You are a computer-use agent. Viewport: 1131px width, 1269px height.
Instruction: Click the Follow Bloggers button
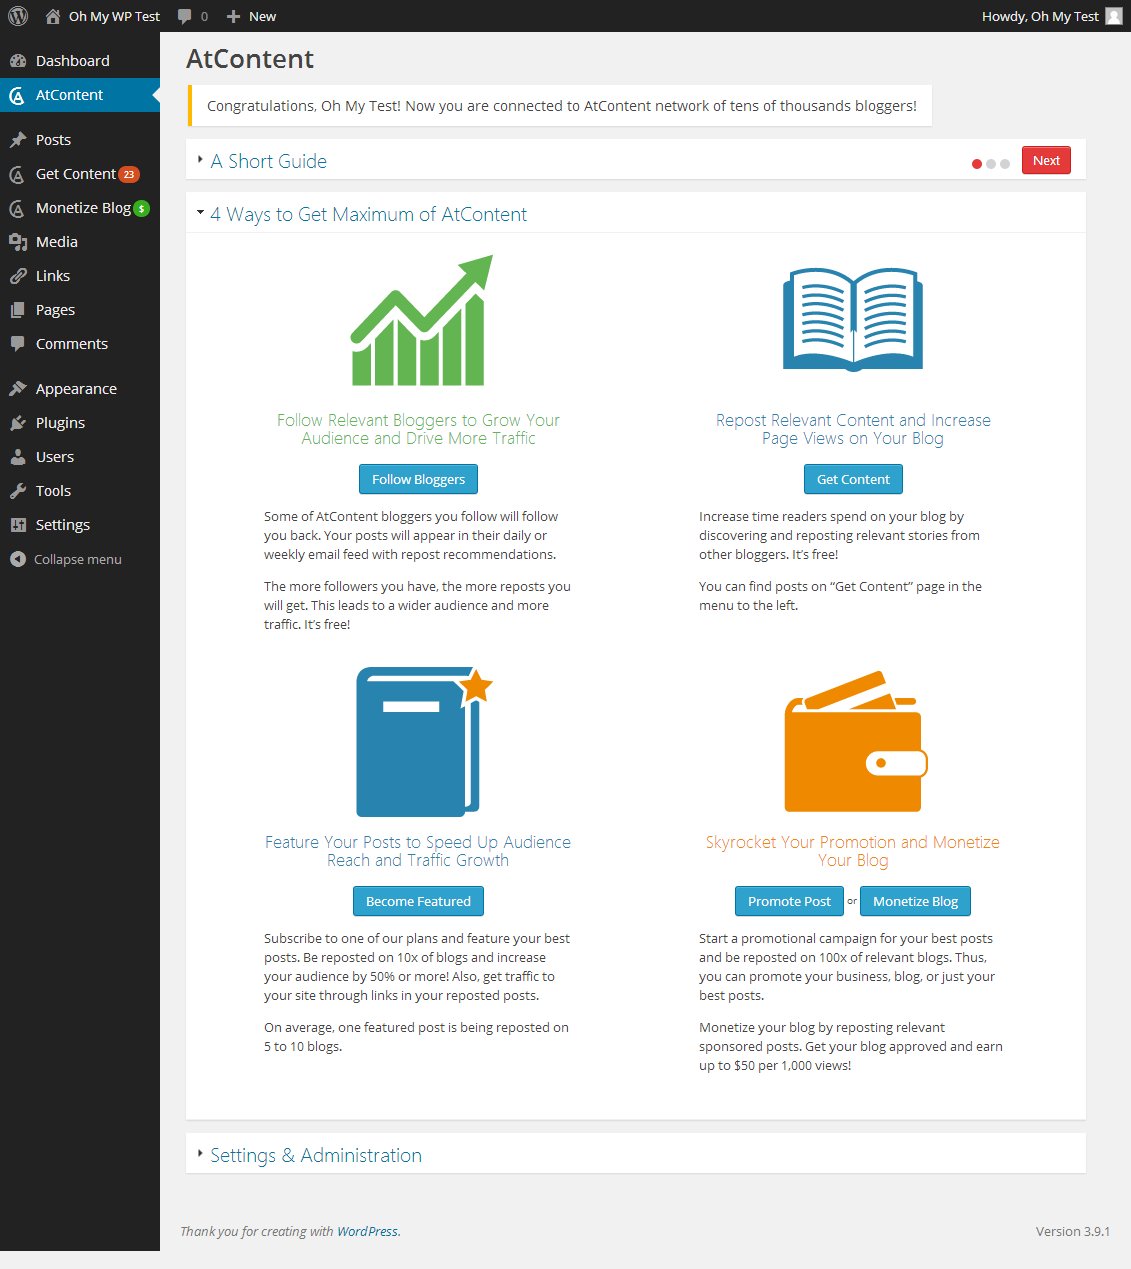[418, 479]
